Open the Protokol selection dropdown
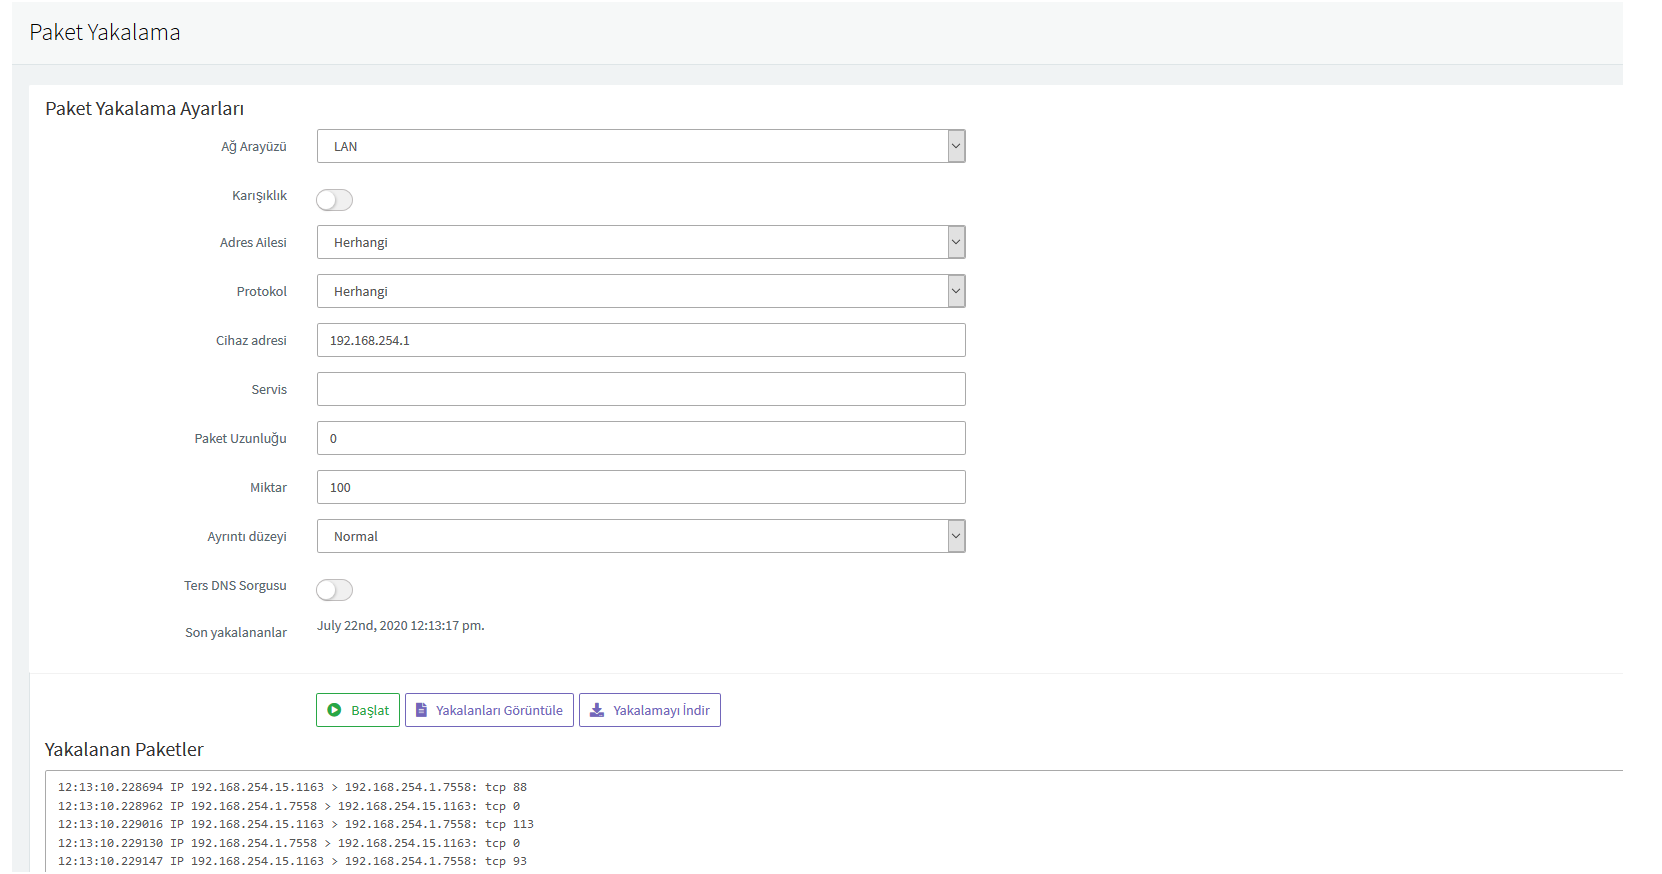1662x874 pixels. click(x=640, y=291)
